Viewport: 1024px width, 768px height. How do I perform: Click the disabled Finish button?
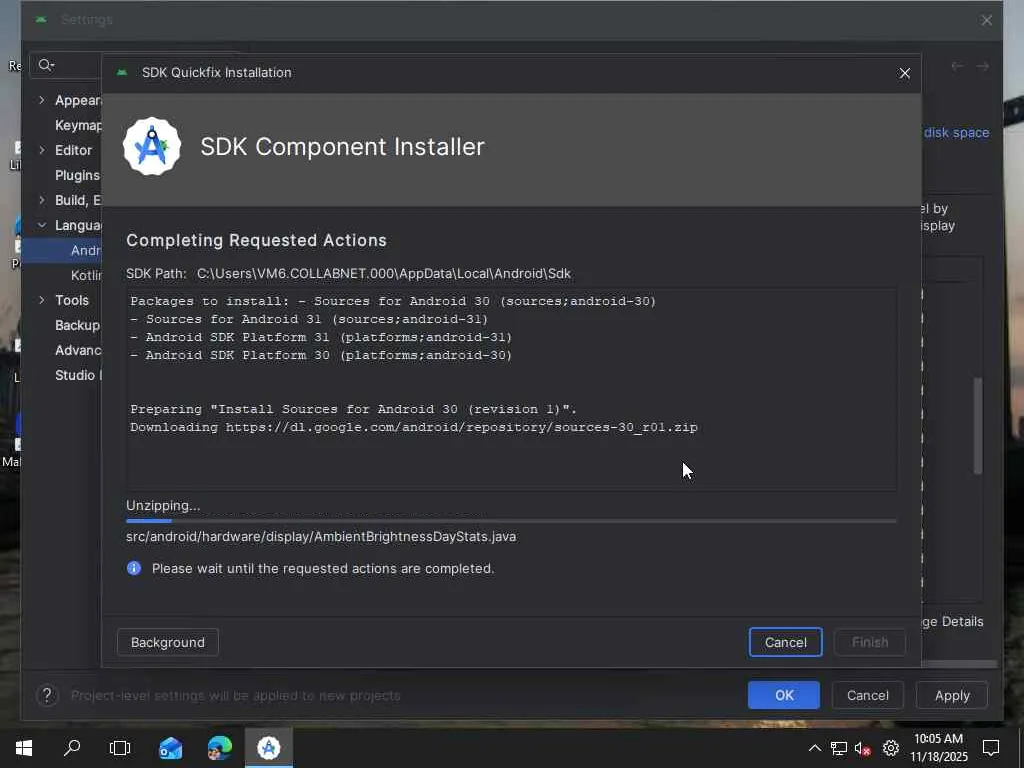coord(870,643)
